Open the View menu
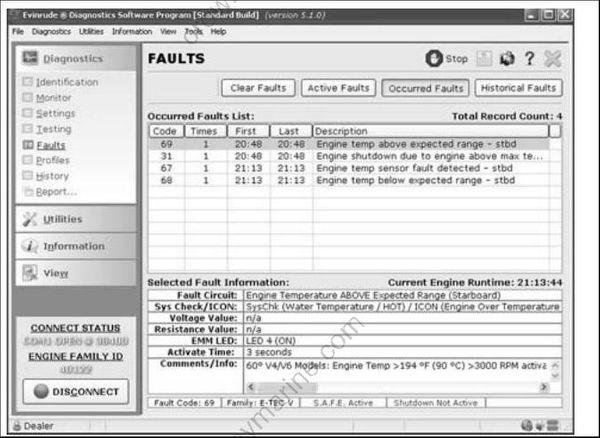600x438 pixels. click(x=168, y=32)
